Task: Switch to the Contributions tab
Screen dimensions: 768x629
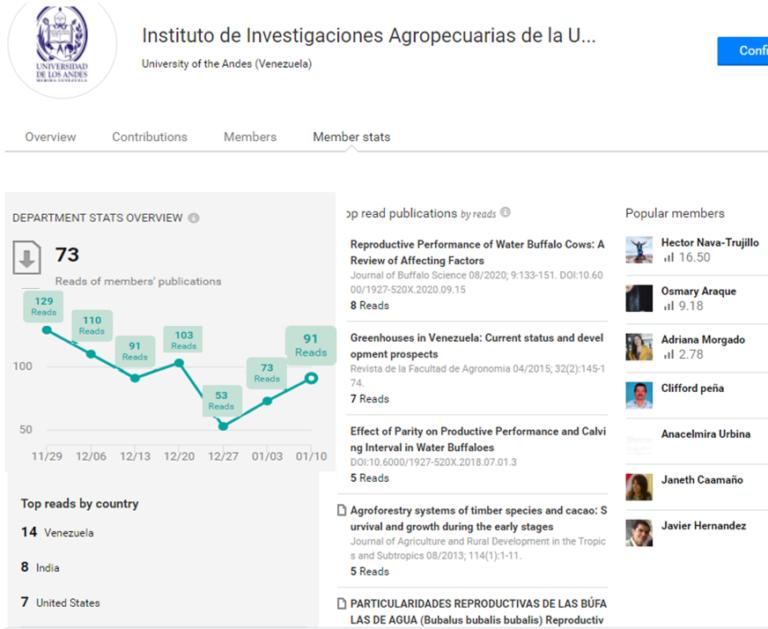Action: [x=149, y=137]
